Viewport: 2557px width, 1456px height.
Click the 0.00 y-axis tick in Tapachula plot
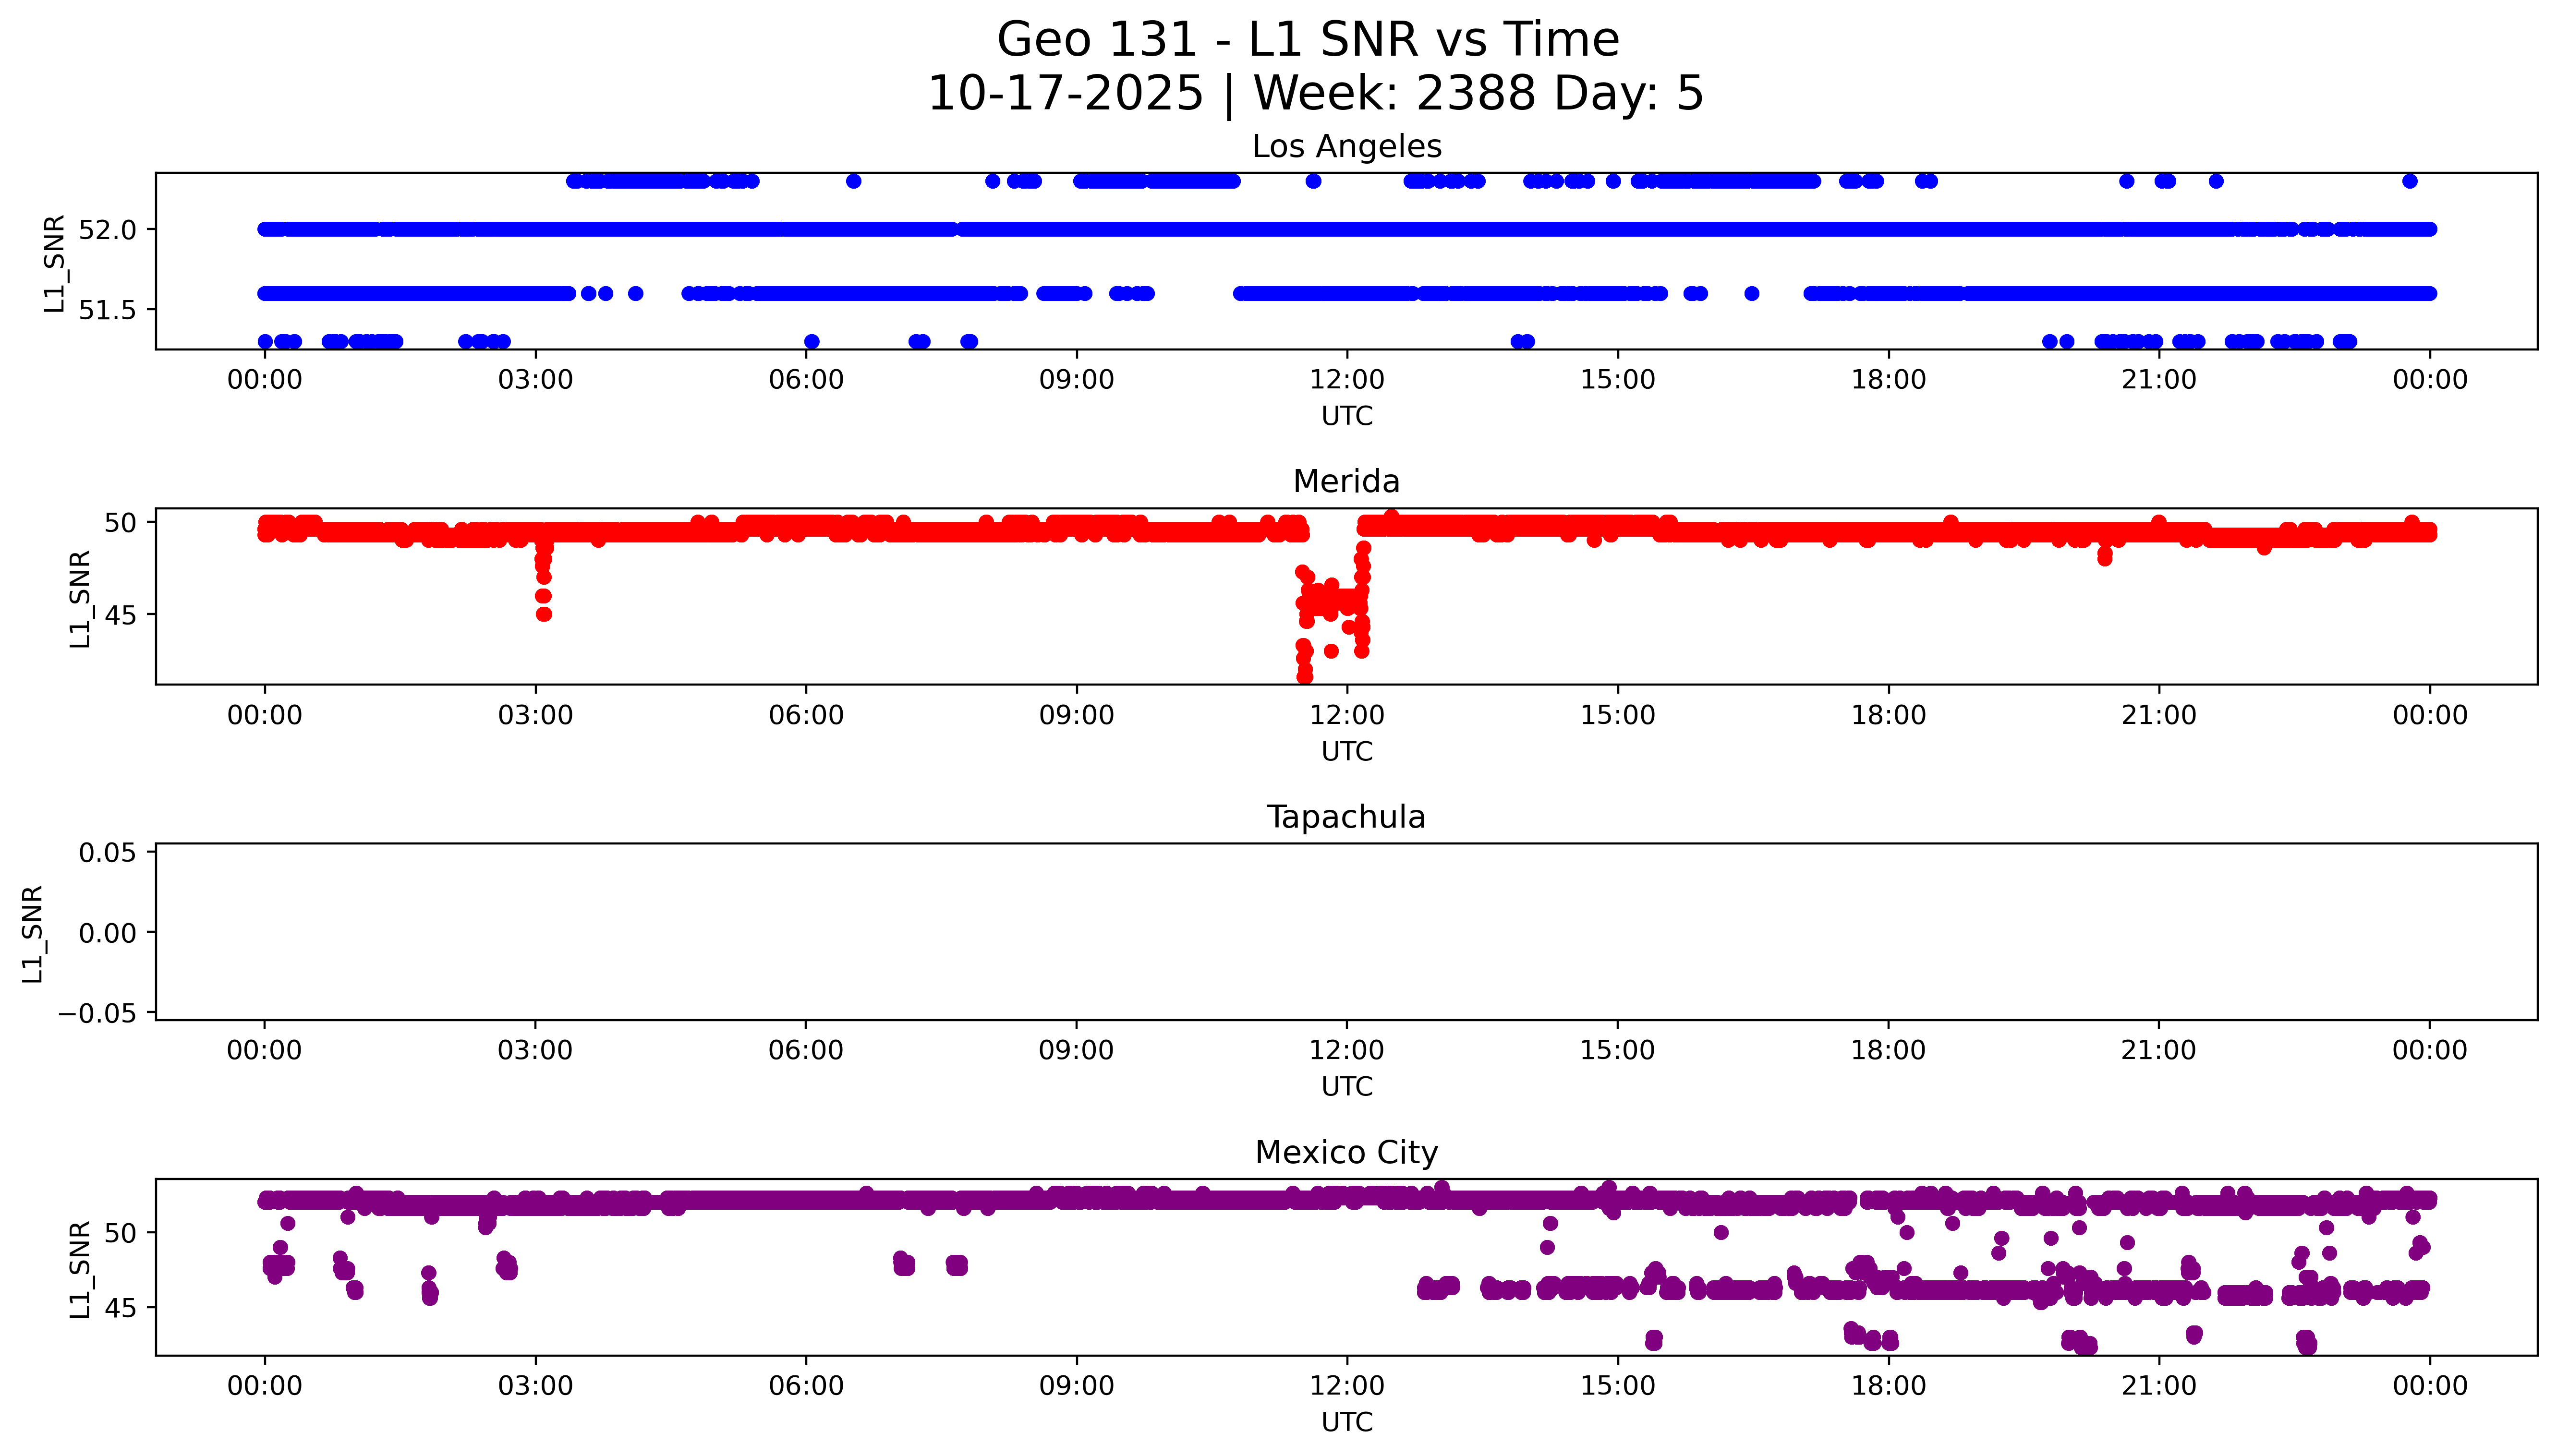click(x=107, y=933)
